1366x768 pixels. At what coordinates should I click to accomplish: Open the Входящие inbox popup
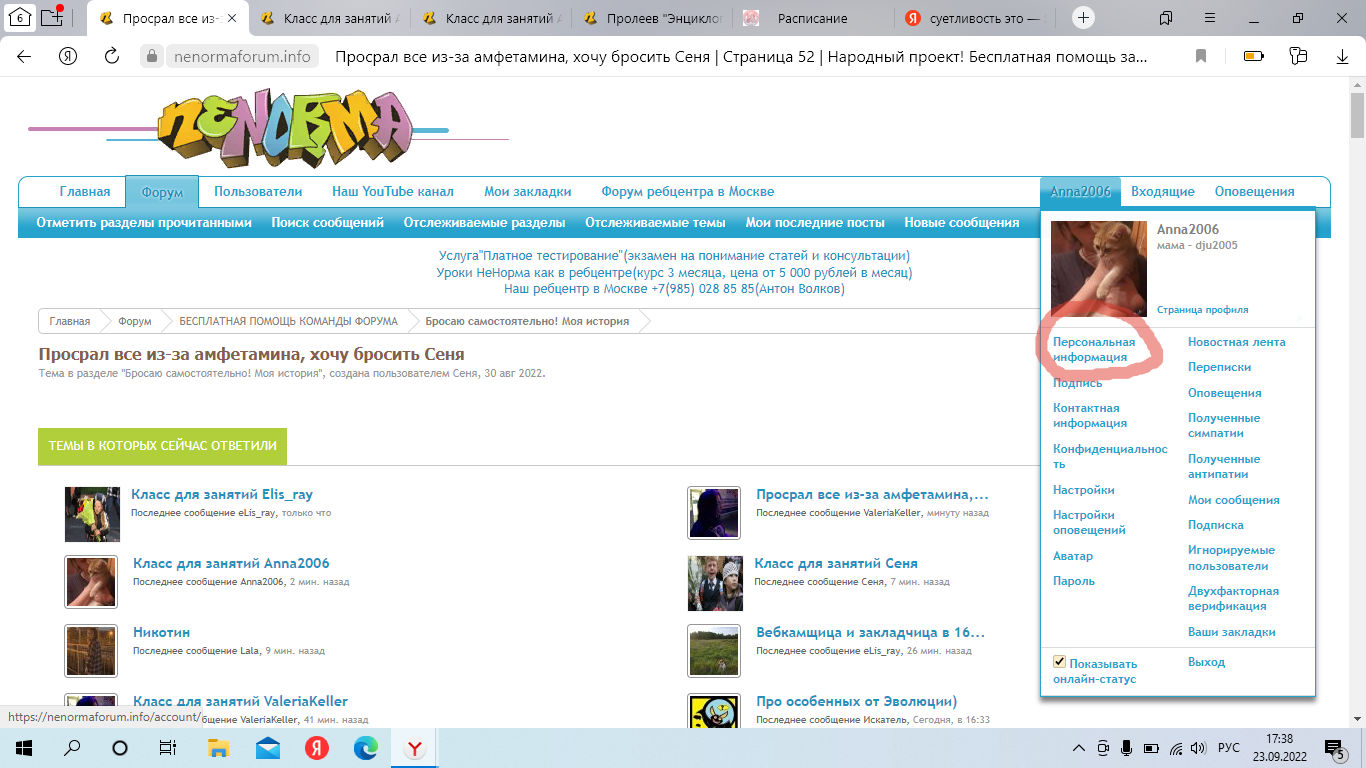(1162, 192)
